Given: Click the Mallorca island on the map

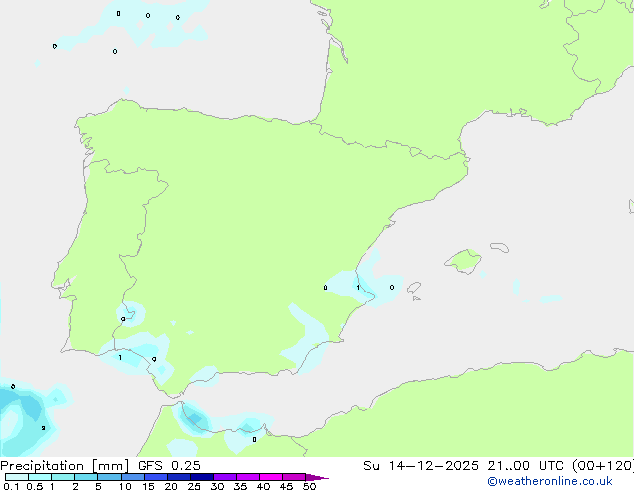Looking at the screenshot, I should (x=463, y=261).
